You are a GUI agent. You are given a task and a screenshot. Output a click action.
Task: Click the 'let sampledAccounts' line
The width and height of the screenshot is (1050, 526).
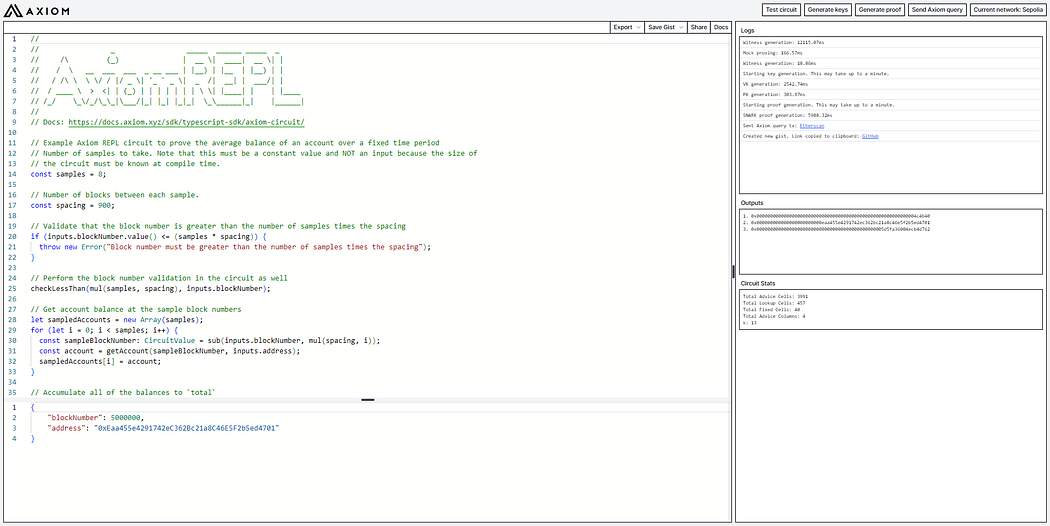tap(117, 320)
